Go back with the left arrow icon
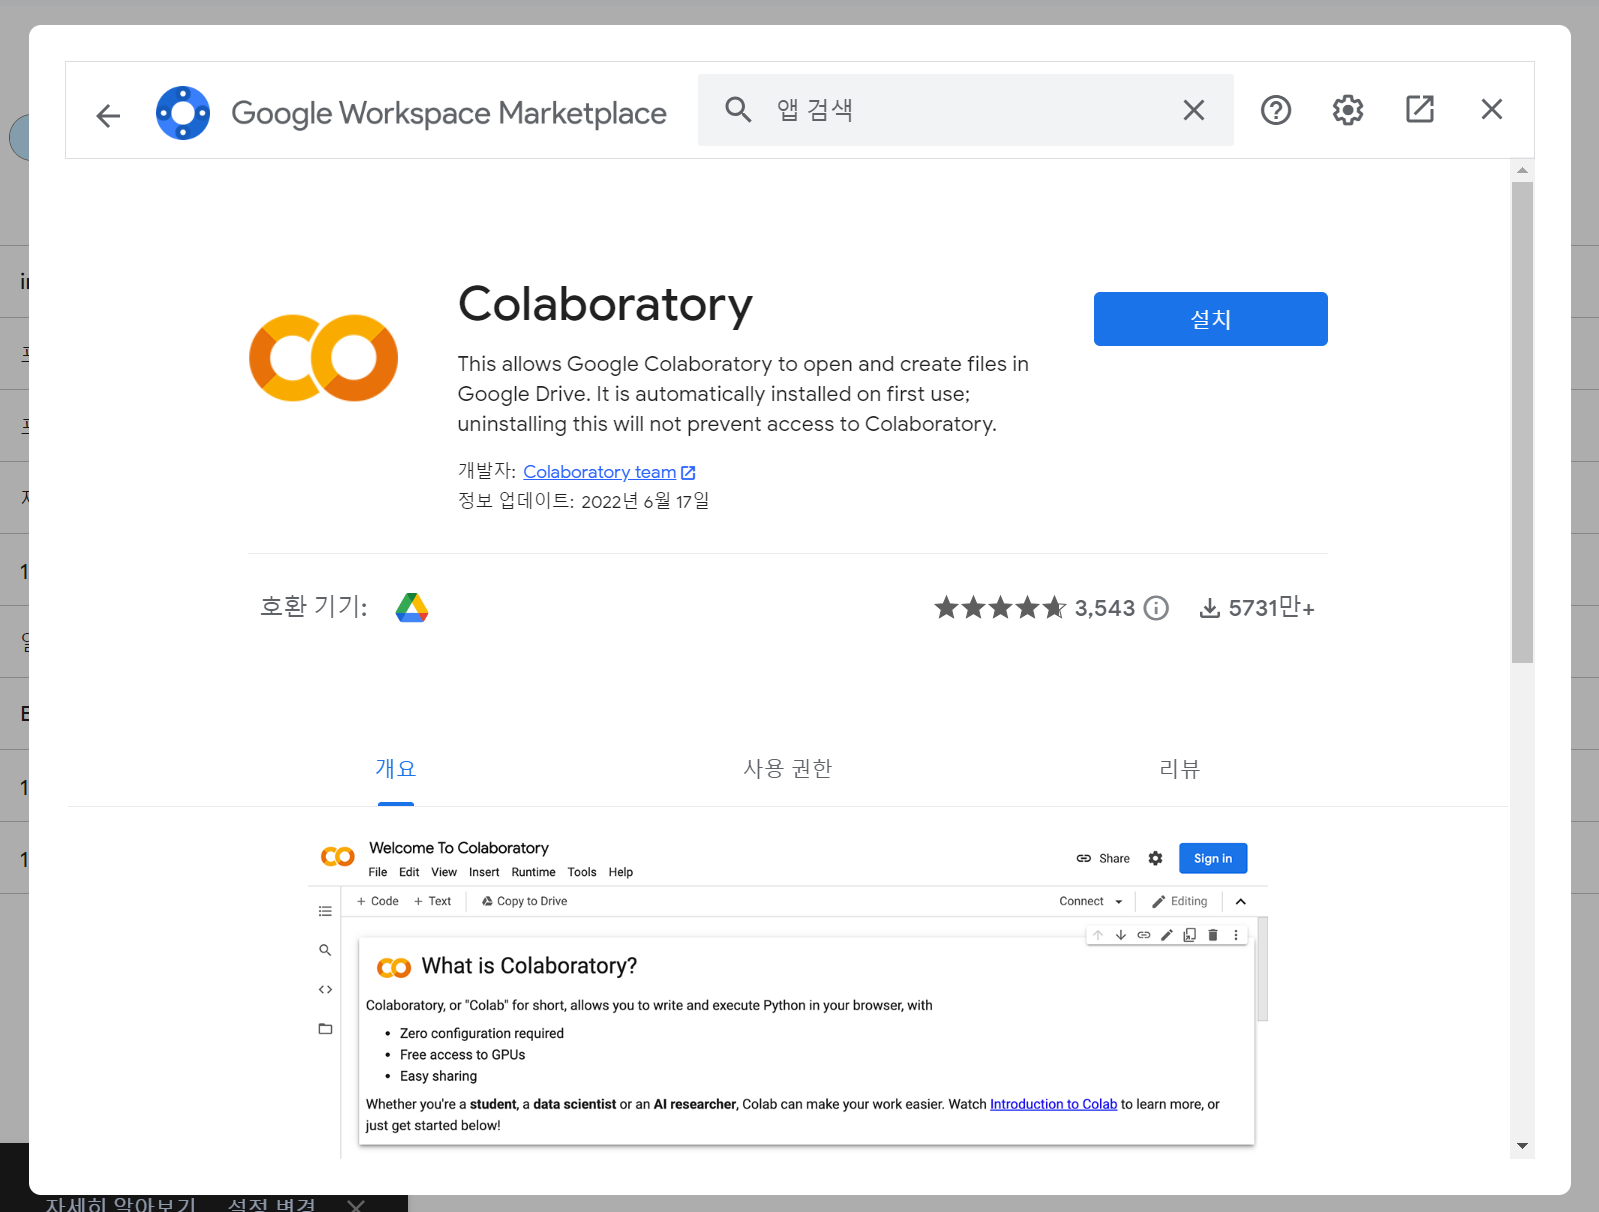This screenshot has height=1212, width=1599. coord(108,115)
